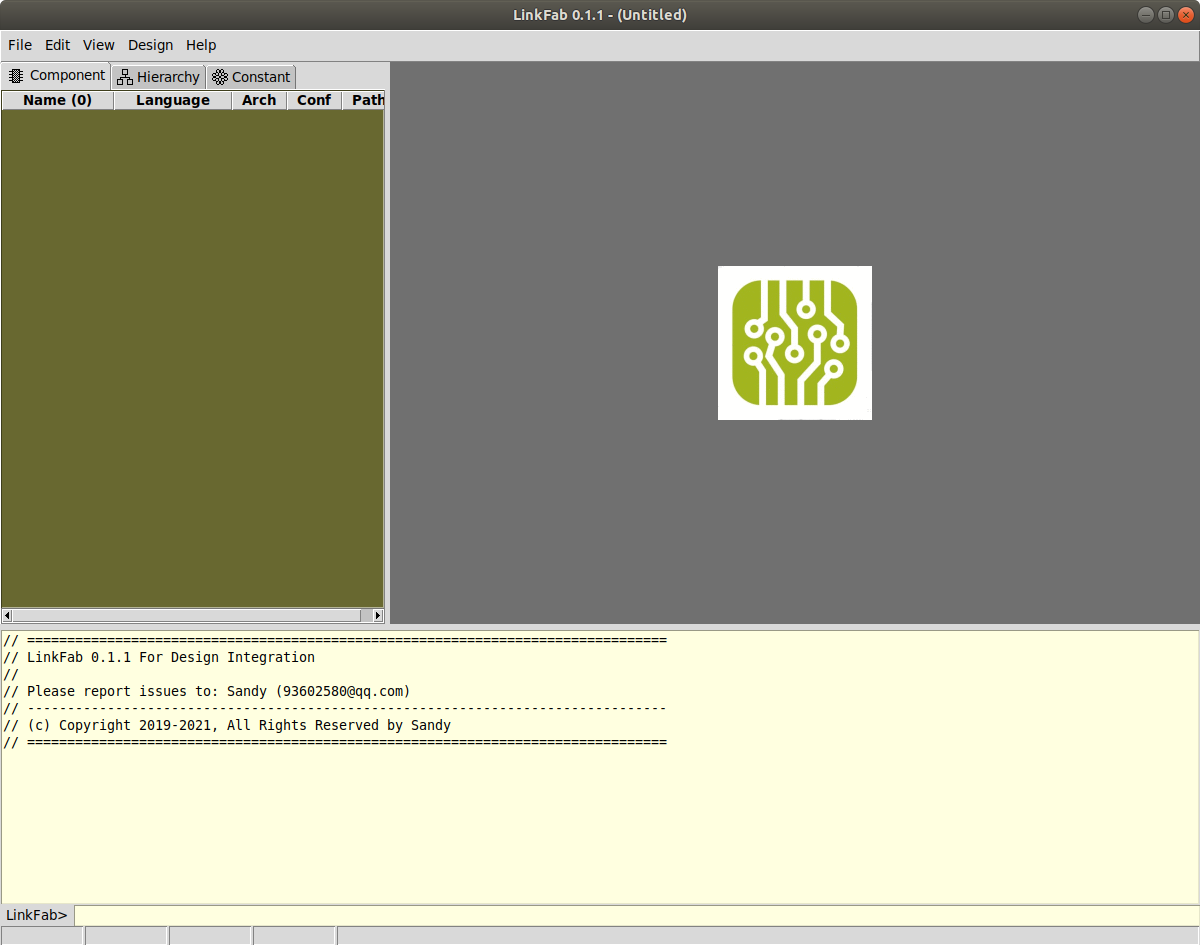
Task: Open the Design menu
Action: tap(150, 45)
